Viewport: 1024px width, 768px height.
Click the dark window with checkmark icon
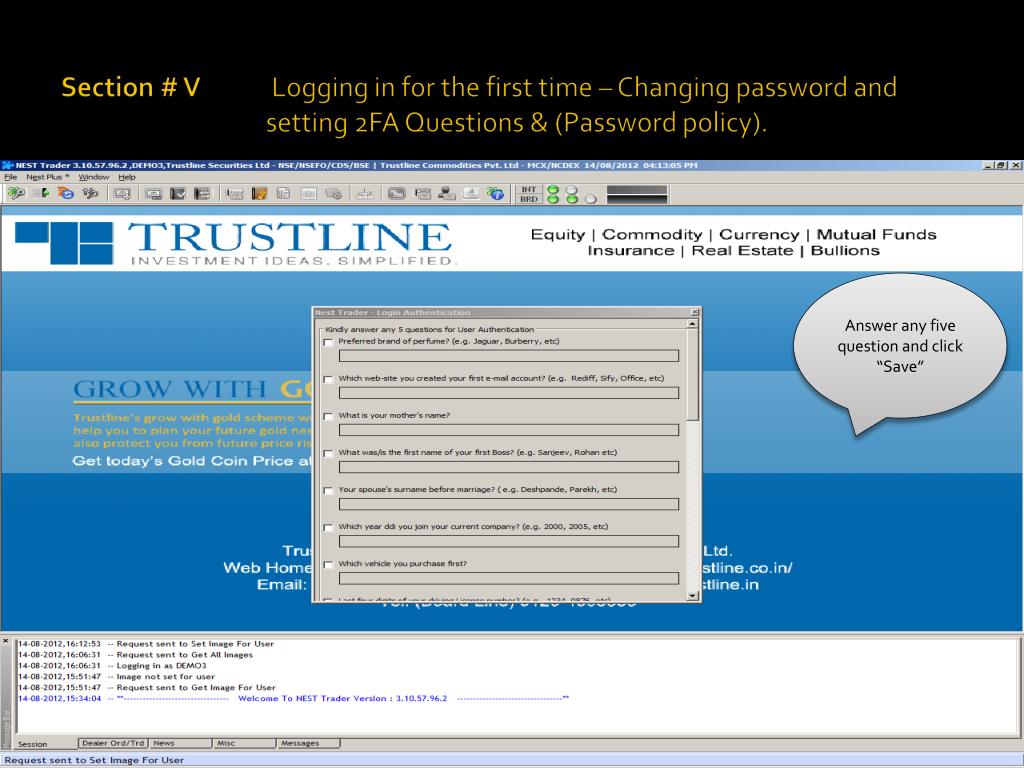point(178,194)
